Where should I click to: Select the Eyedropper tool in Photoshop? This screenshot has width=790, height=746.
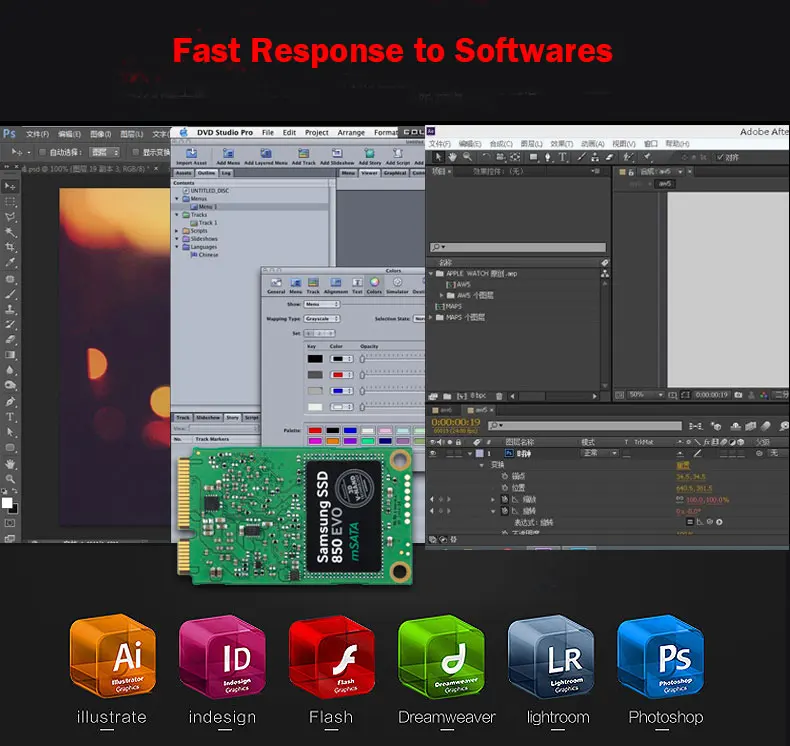point(10,262)
